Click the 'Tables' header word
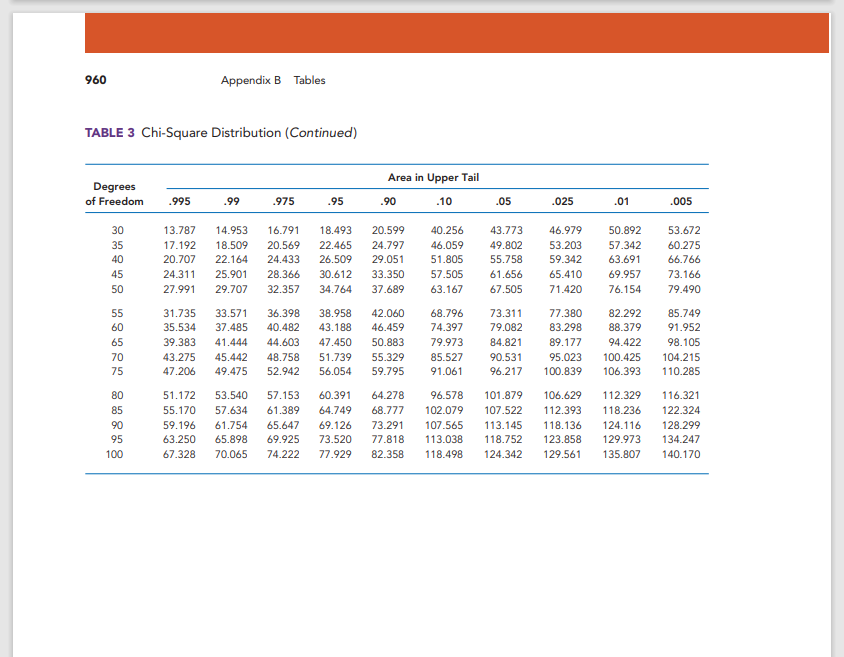The height and width of the screenshot is (657, 844). 310,80
